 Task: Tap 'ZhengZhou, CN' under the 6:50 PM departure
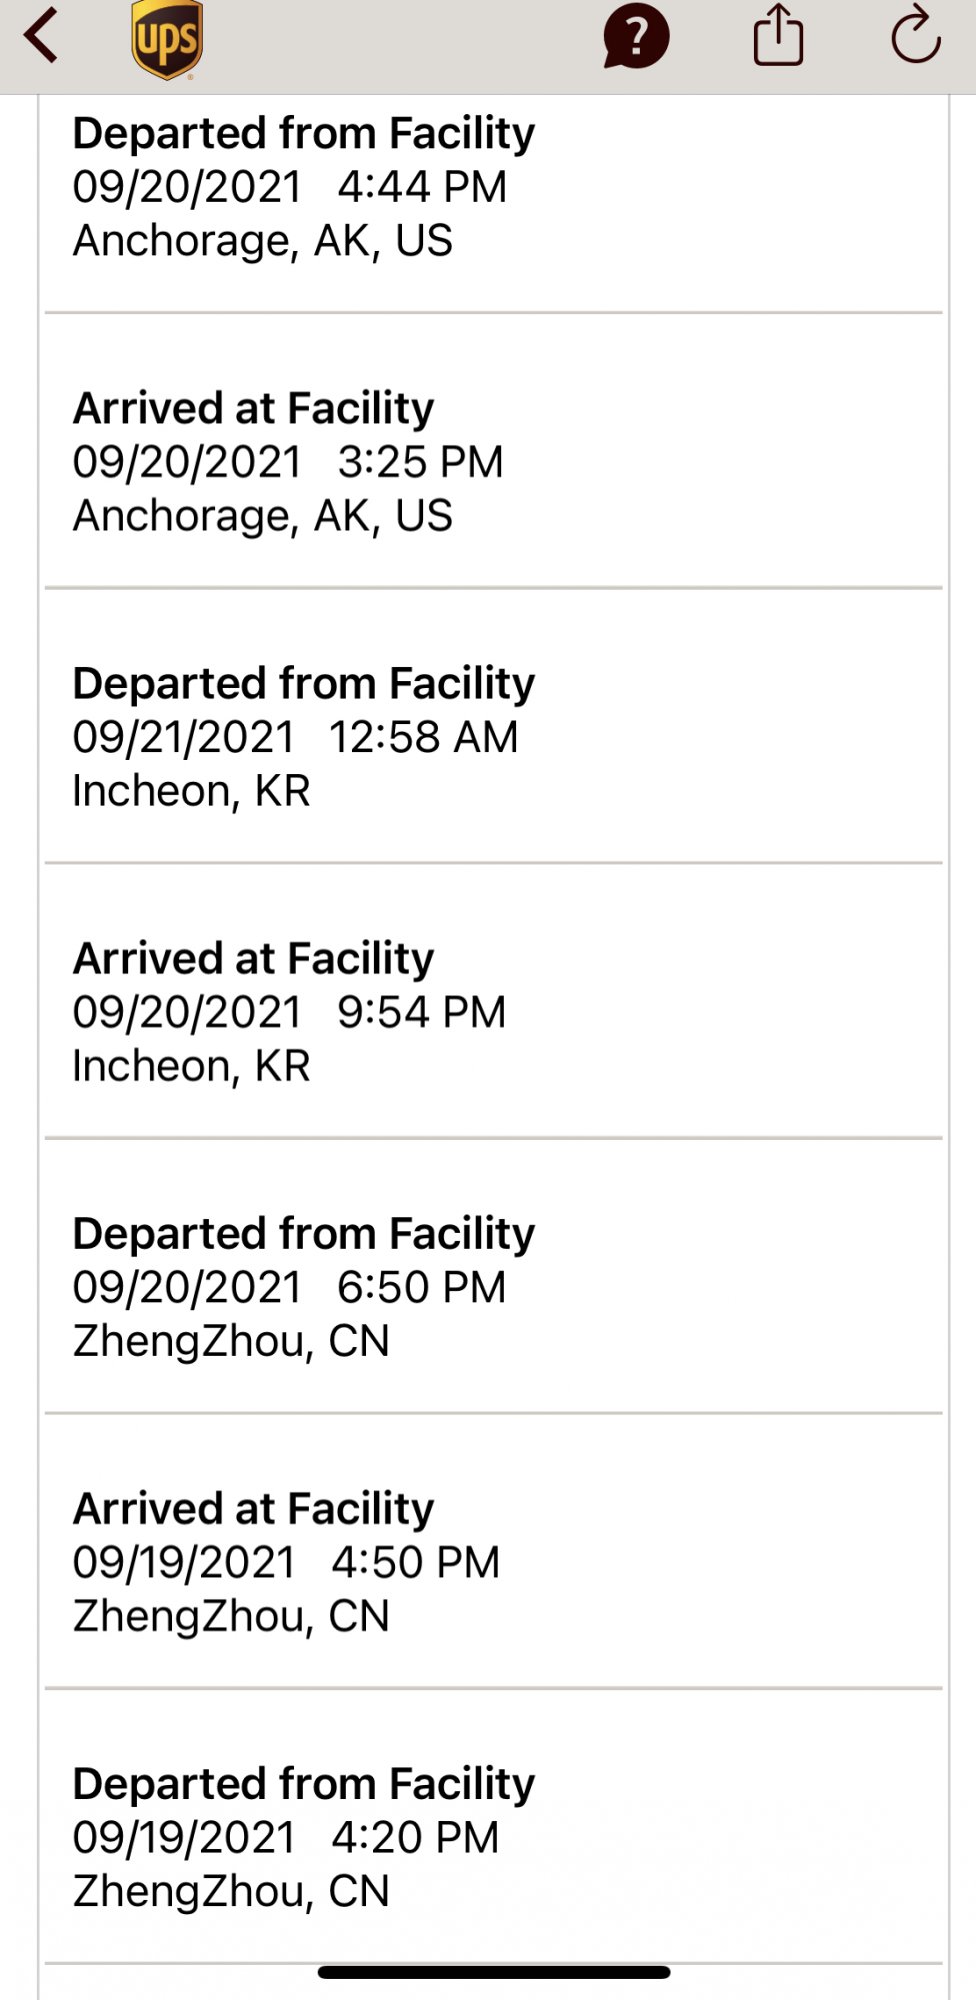(x=231, y=1341)
